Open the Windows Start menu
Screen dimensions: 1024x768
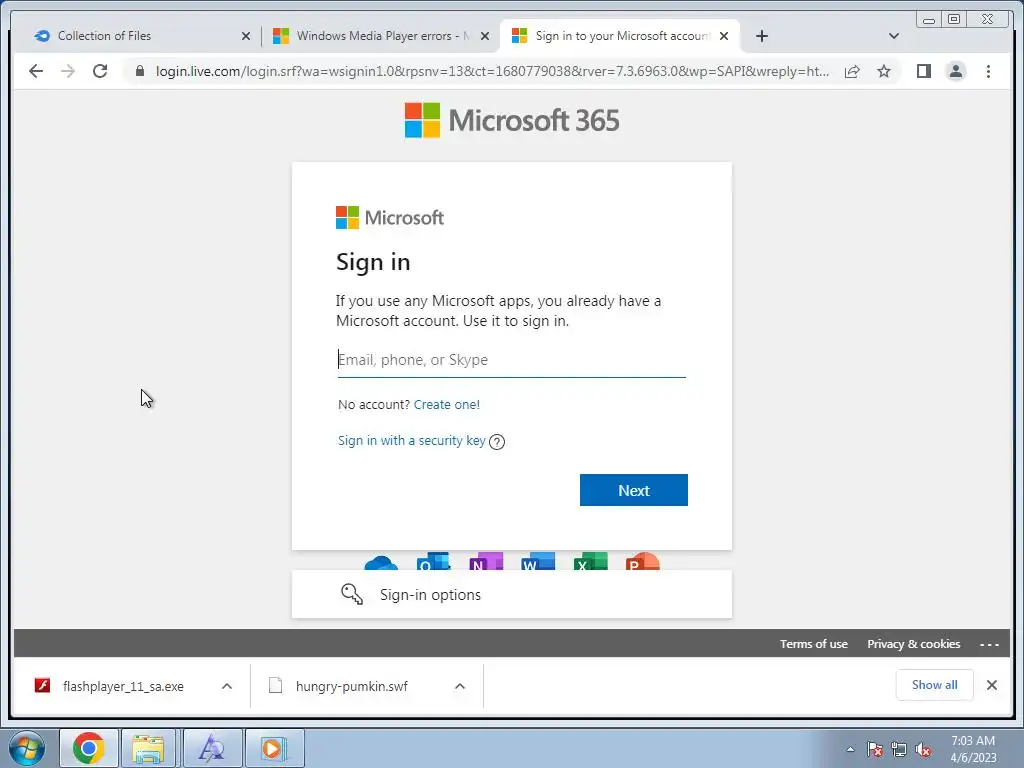[x=26, y=748]
